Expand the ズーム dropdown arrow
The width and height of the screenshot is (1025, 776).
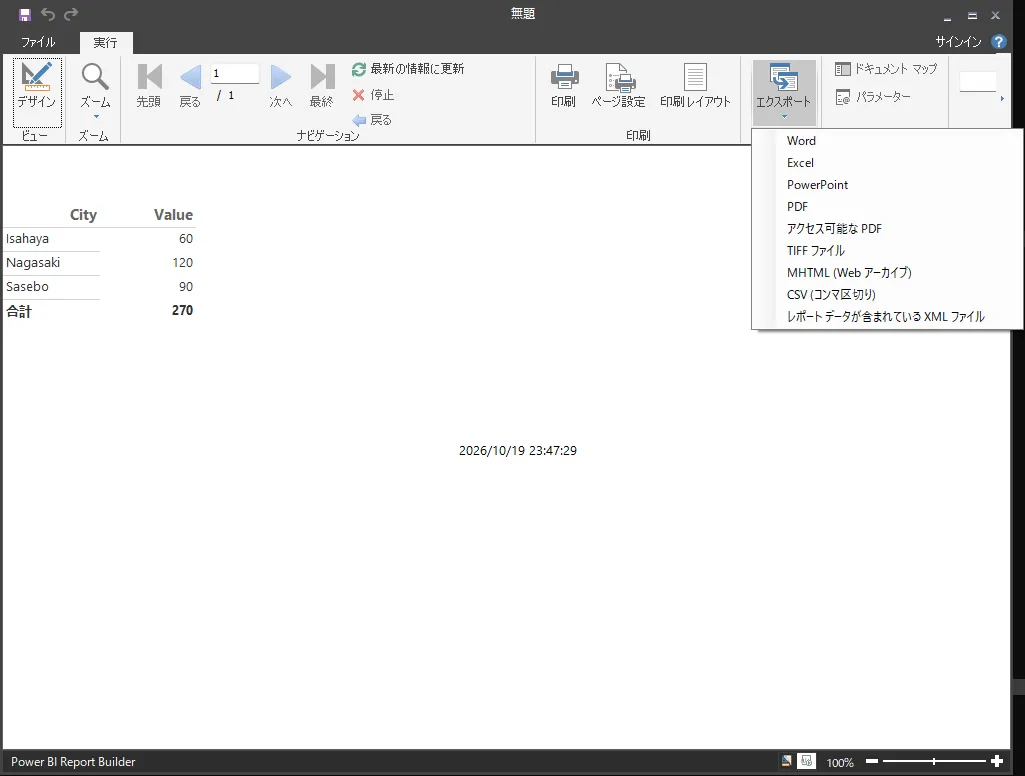[96, 117]
